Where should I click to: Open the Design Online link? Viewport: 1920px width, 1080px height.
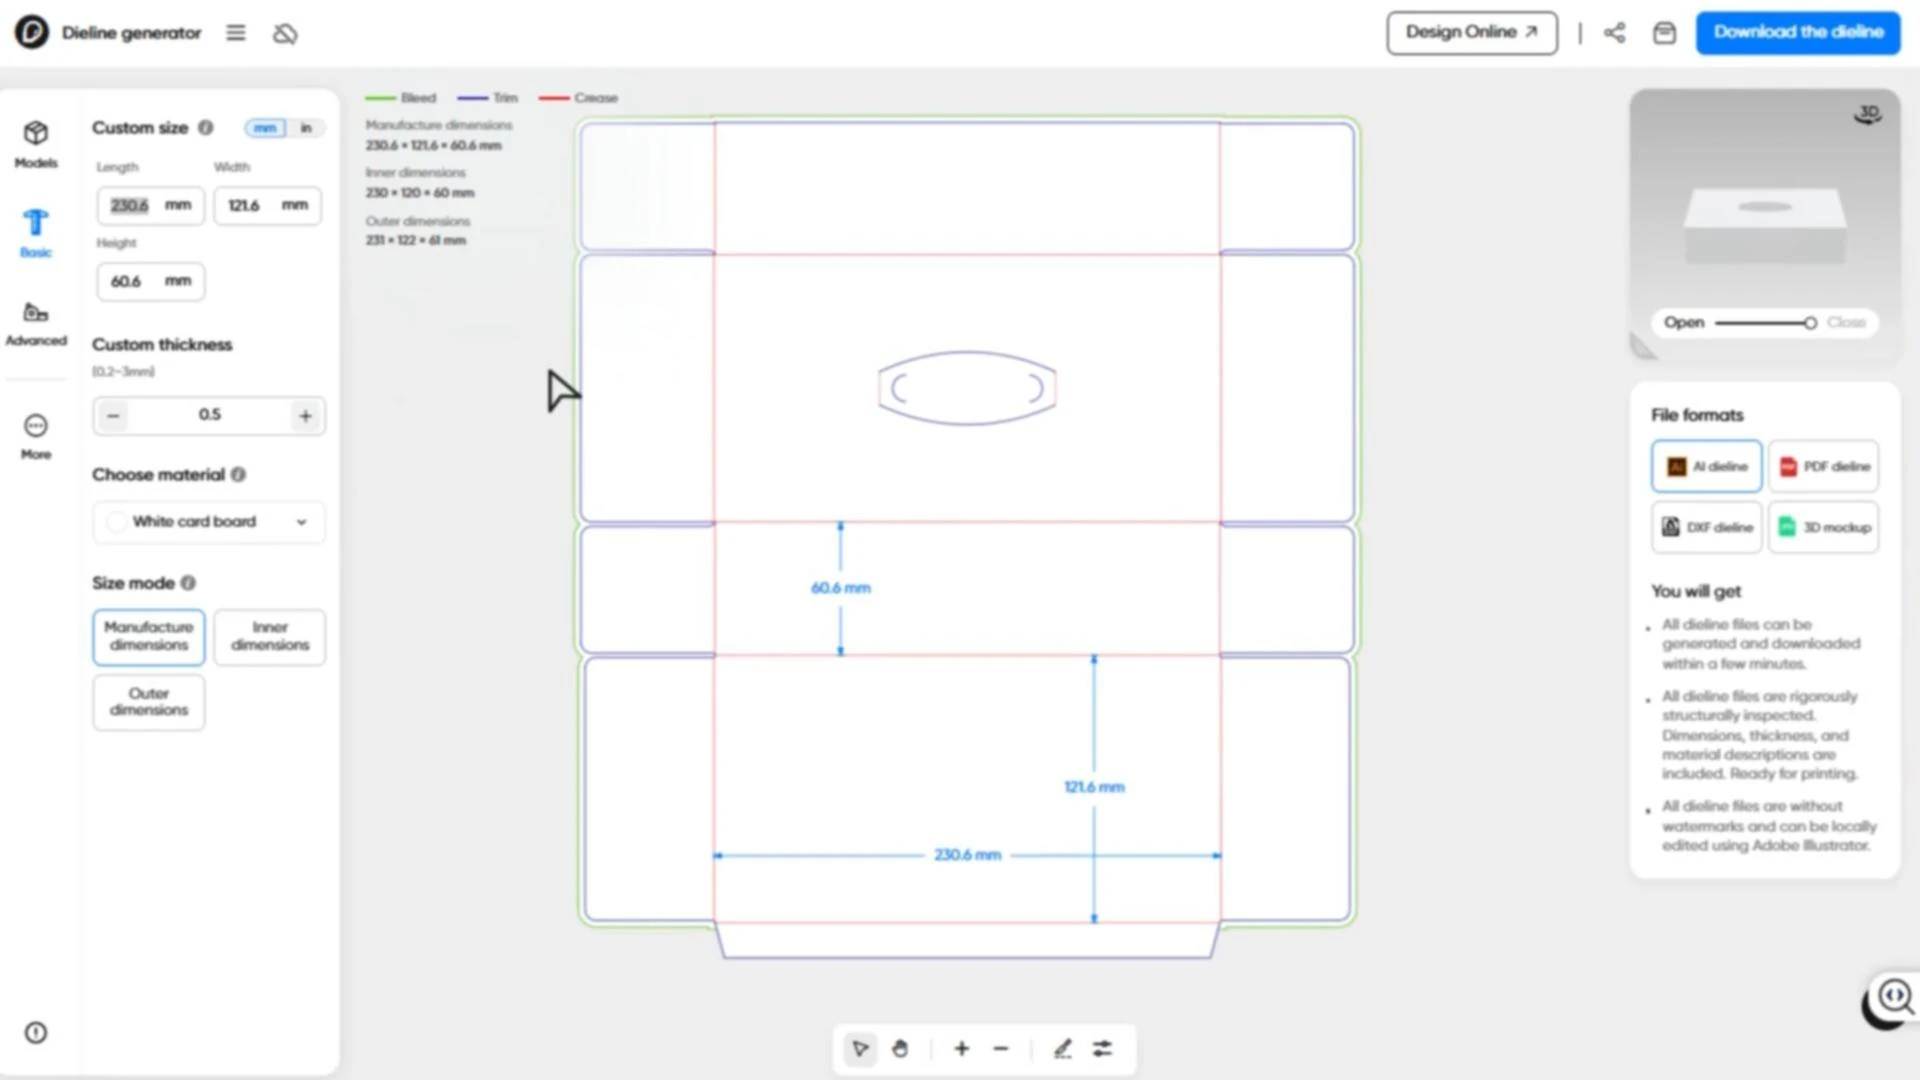click(1471, 32)
